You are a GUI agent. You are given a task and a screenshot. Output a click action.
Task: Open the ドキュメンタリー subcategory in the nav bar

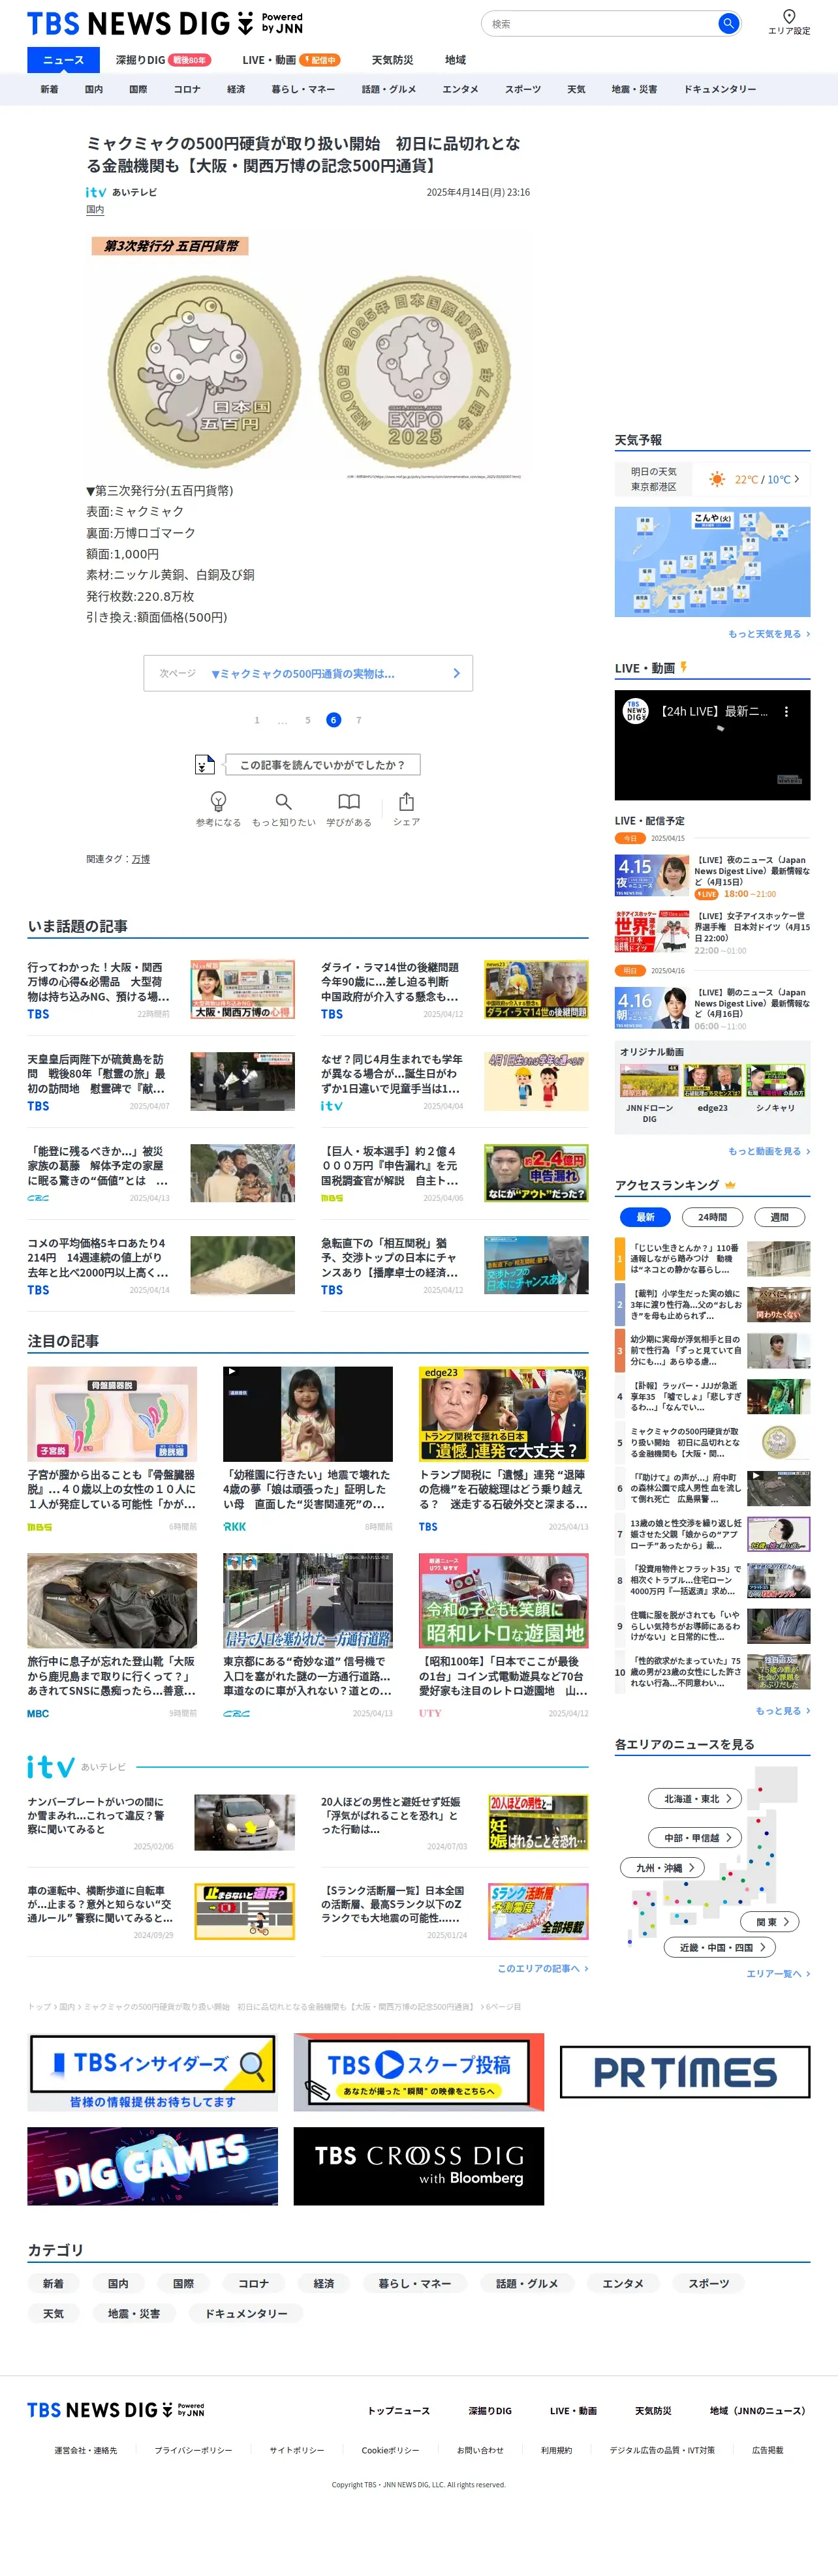(720, 89)
